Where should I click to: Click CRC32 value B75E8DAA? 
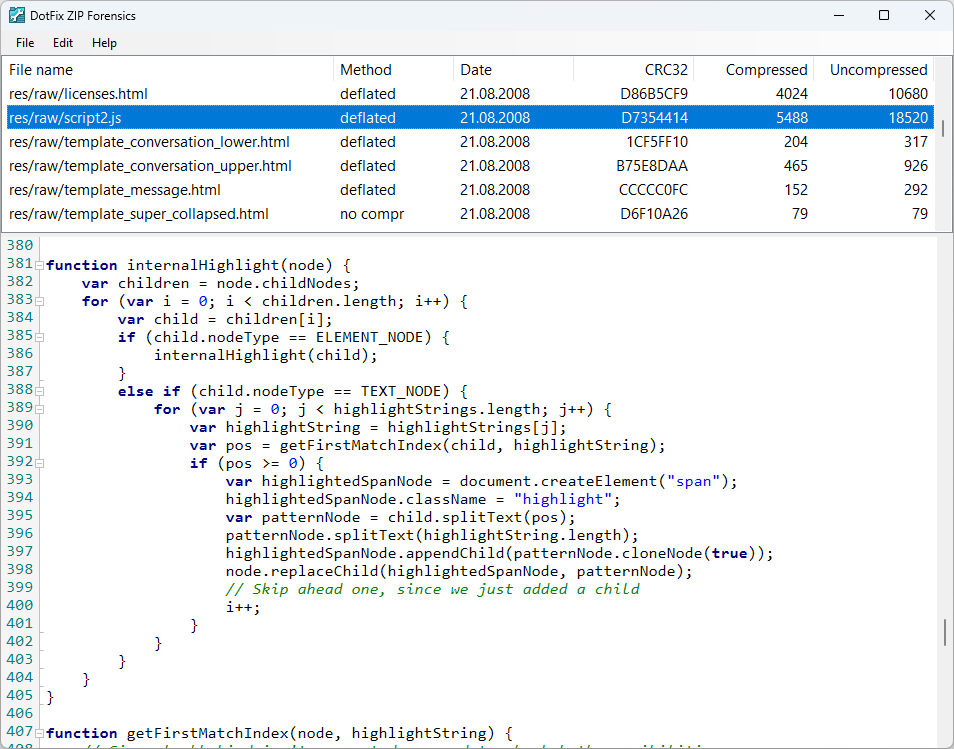(652, 165)
